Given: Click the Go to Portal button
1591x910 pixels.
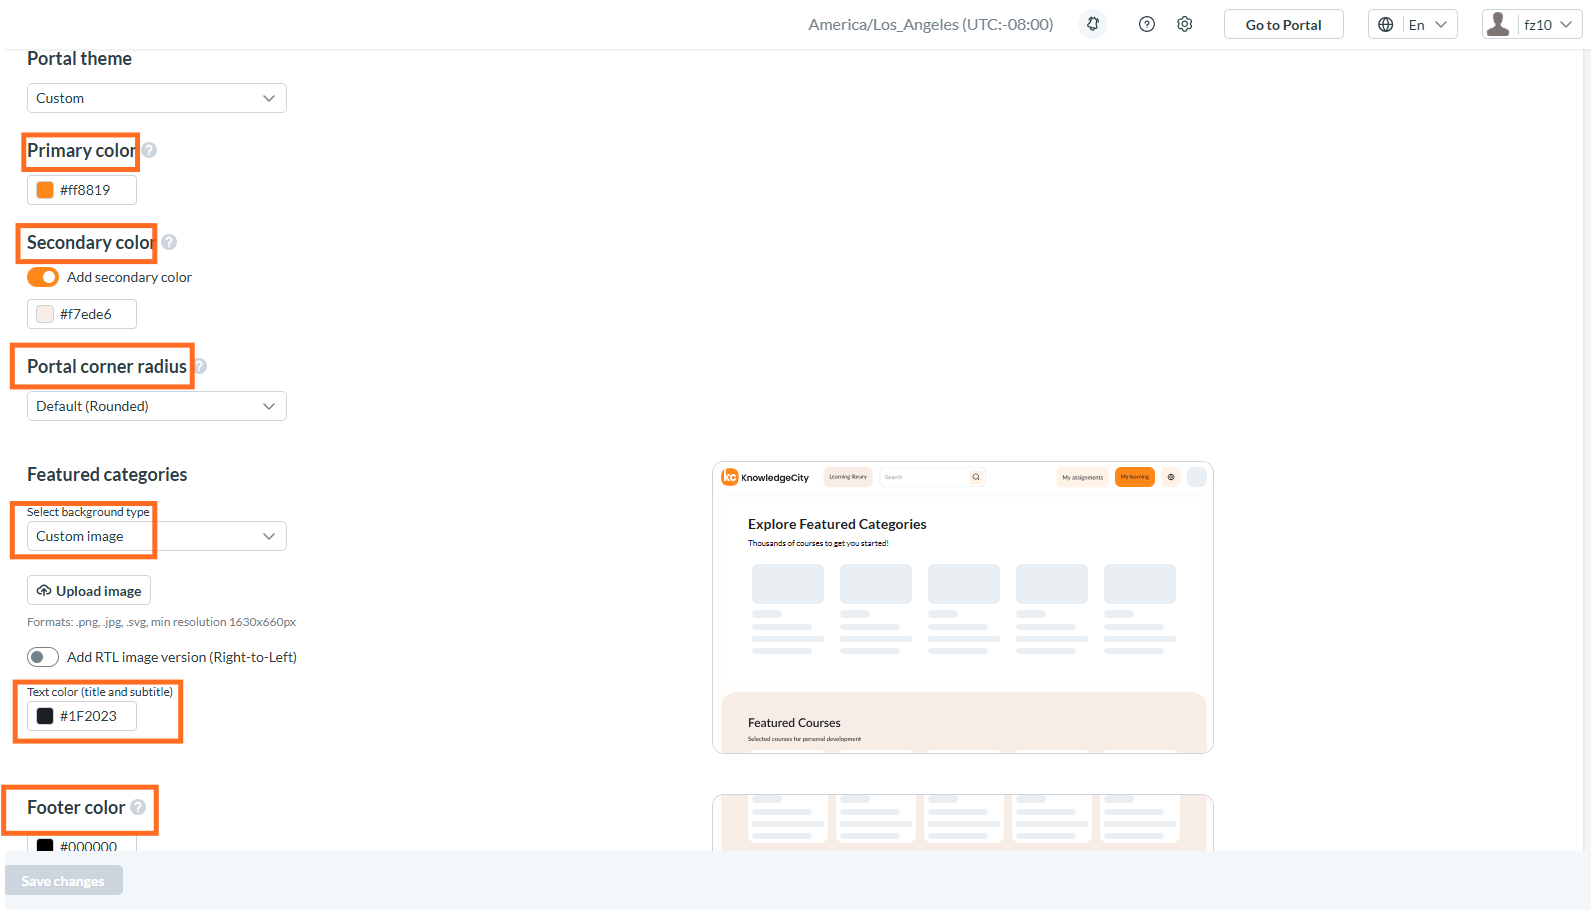Looking at the screenshot, I should [1284, 24].
